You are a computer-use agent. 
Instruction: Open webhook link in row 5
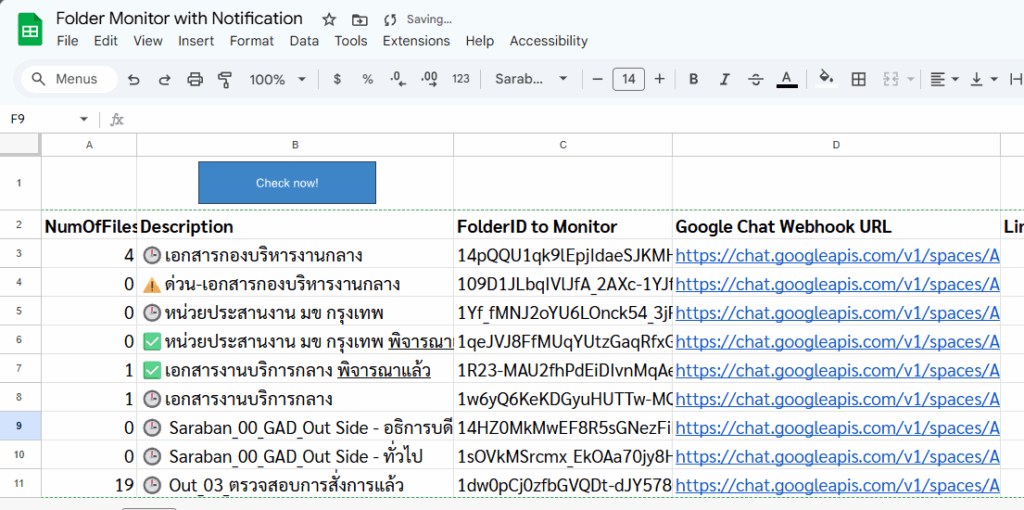[837, 313]
